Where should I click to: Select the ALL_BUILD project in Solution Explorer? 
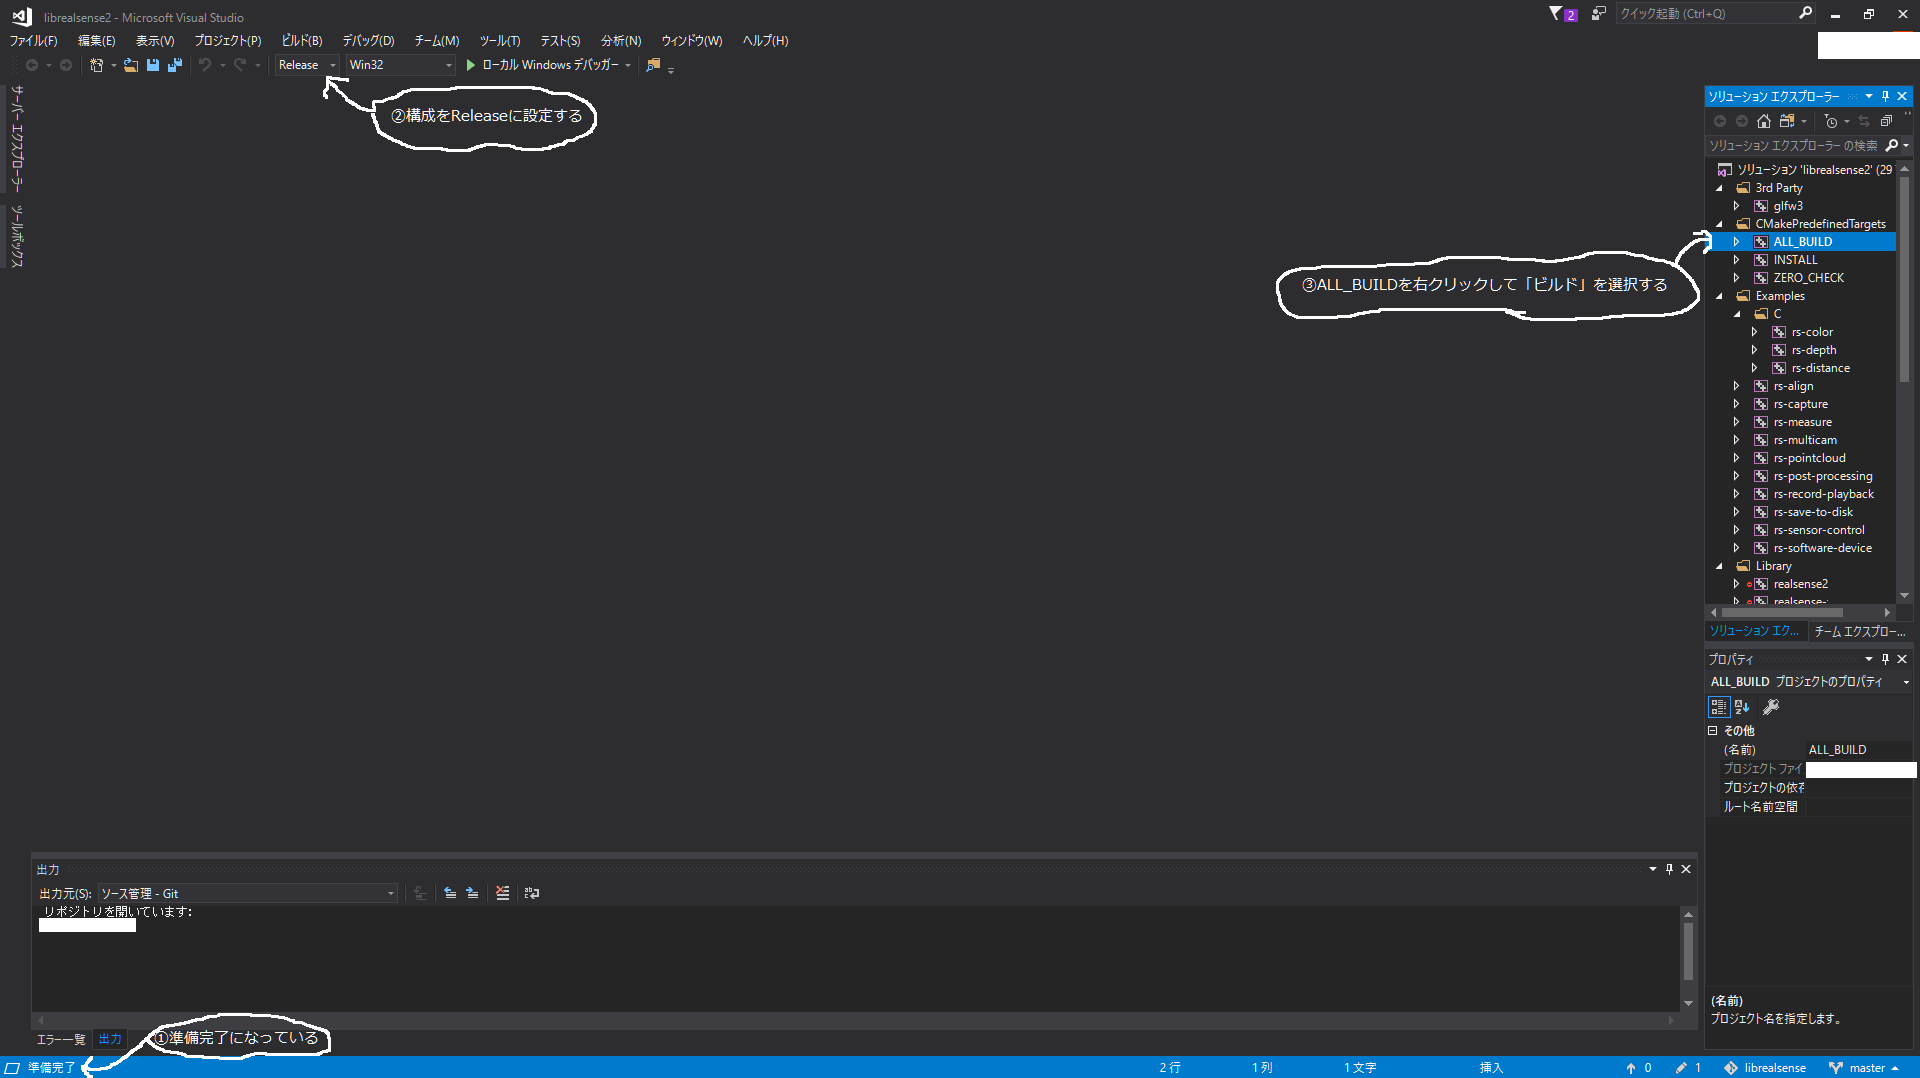point(1802,241)
